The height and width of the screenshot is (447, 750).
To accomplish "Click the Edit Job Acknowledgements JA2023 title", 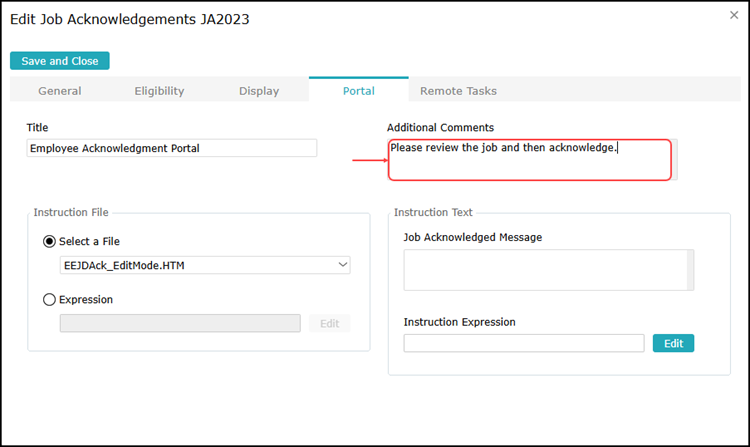I will click(130, 19).
